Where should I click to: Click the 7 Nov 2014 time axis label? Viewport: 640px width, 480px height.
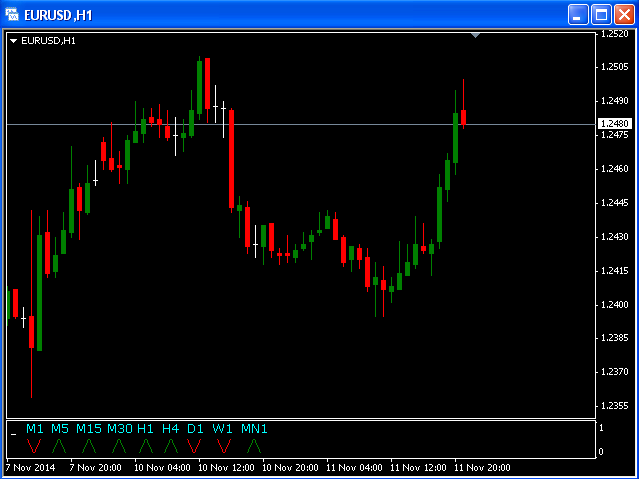31,467
